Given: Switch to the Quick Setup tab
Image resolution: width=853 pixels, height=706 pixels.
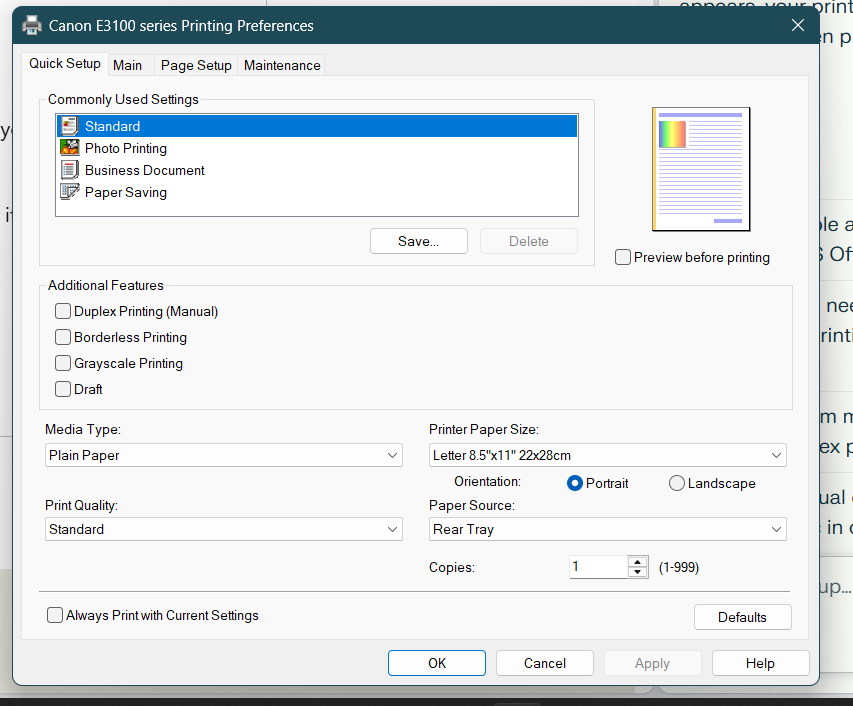Looking at the screenshot, I should [65, 64].
